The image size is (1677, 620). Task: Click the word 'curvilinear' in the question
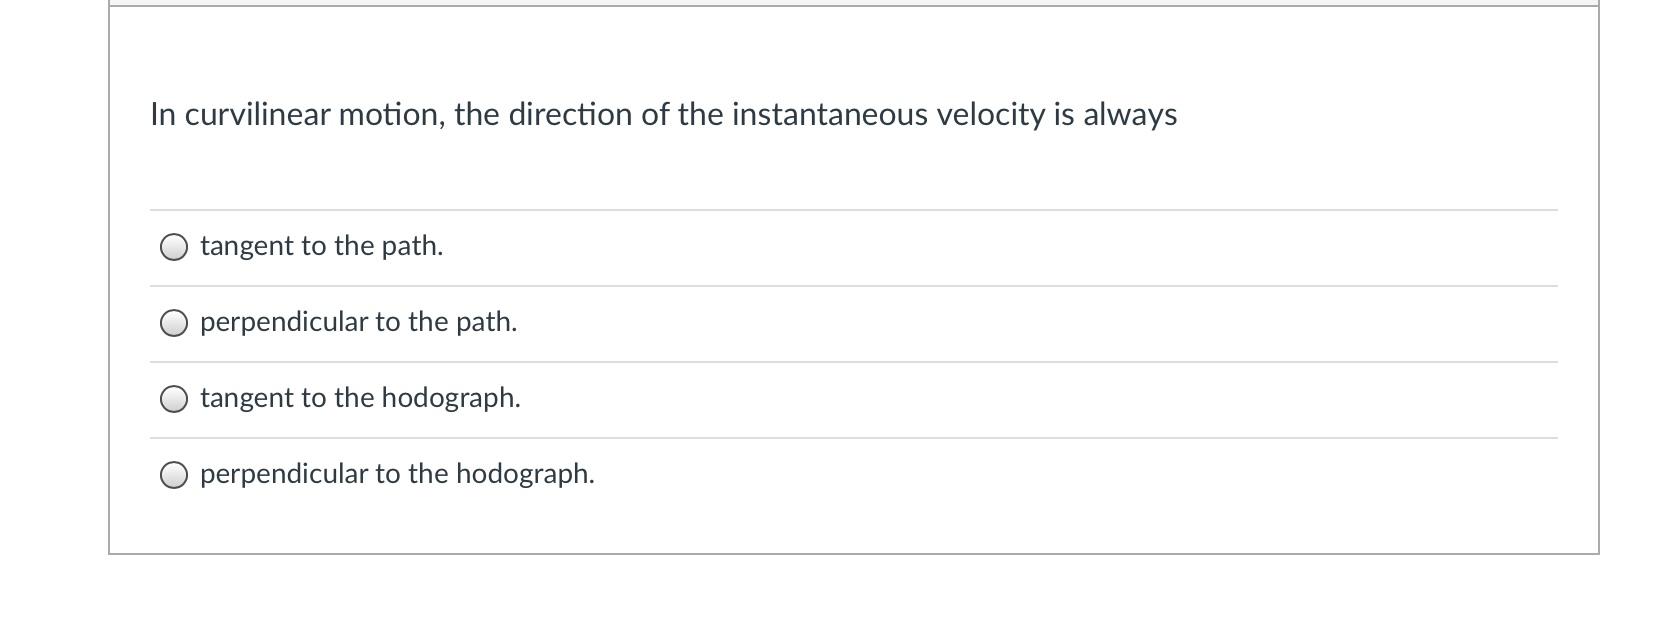point(257,115)
